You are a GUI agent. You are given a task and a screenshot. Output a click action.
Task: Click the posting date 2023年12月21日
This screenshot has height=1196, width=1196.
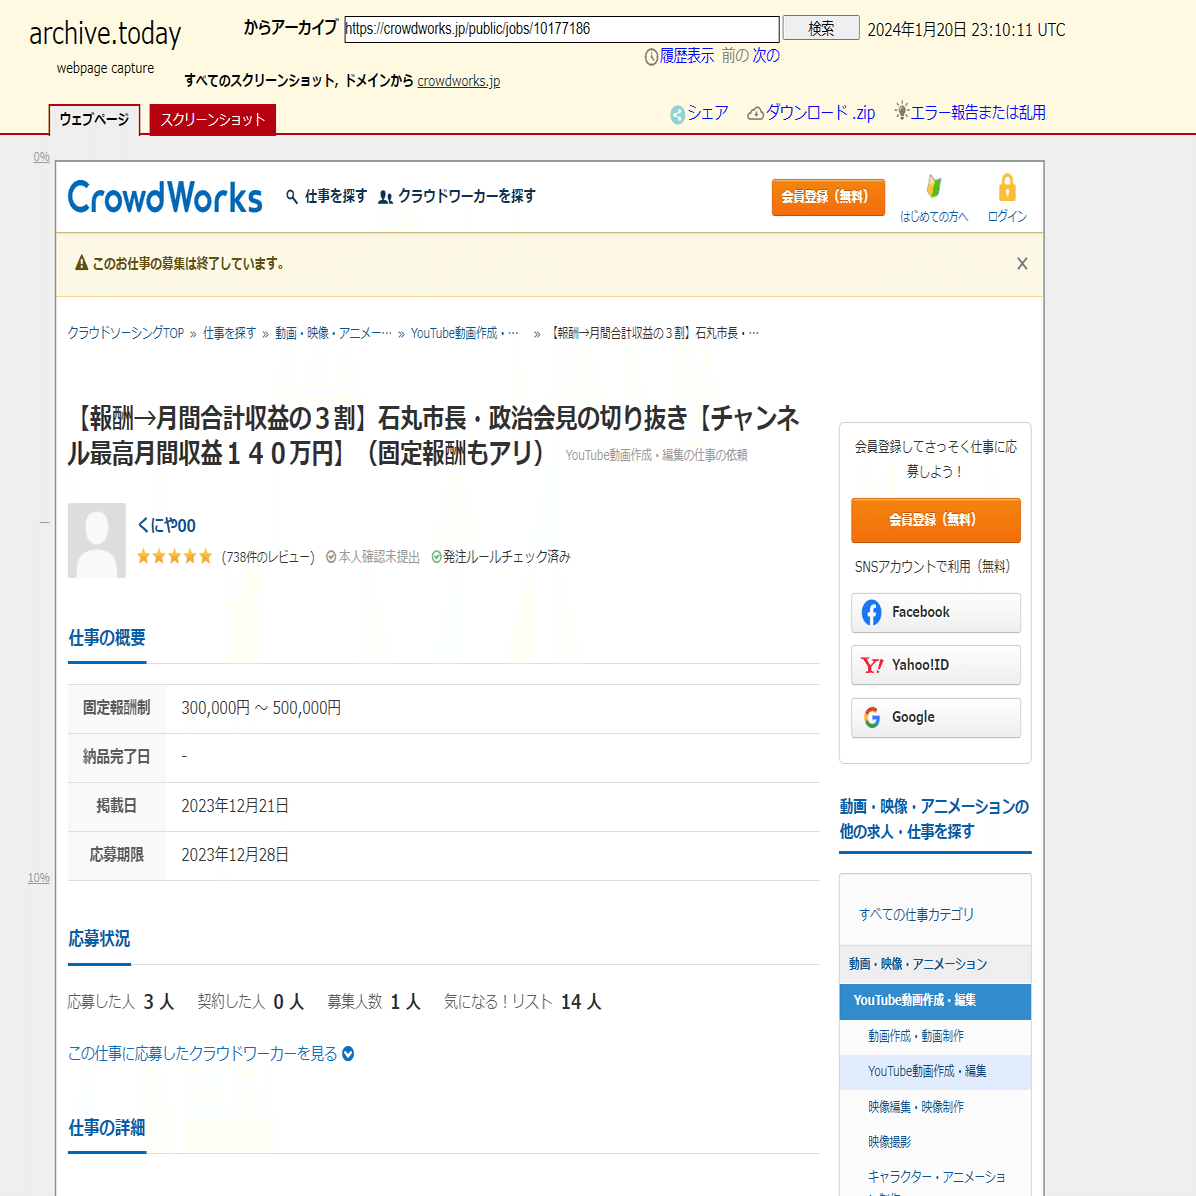tap(235, 806)
